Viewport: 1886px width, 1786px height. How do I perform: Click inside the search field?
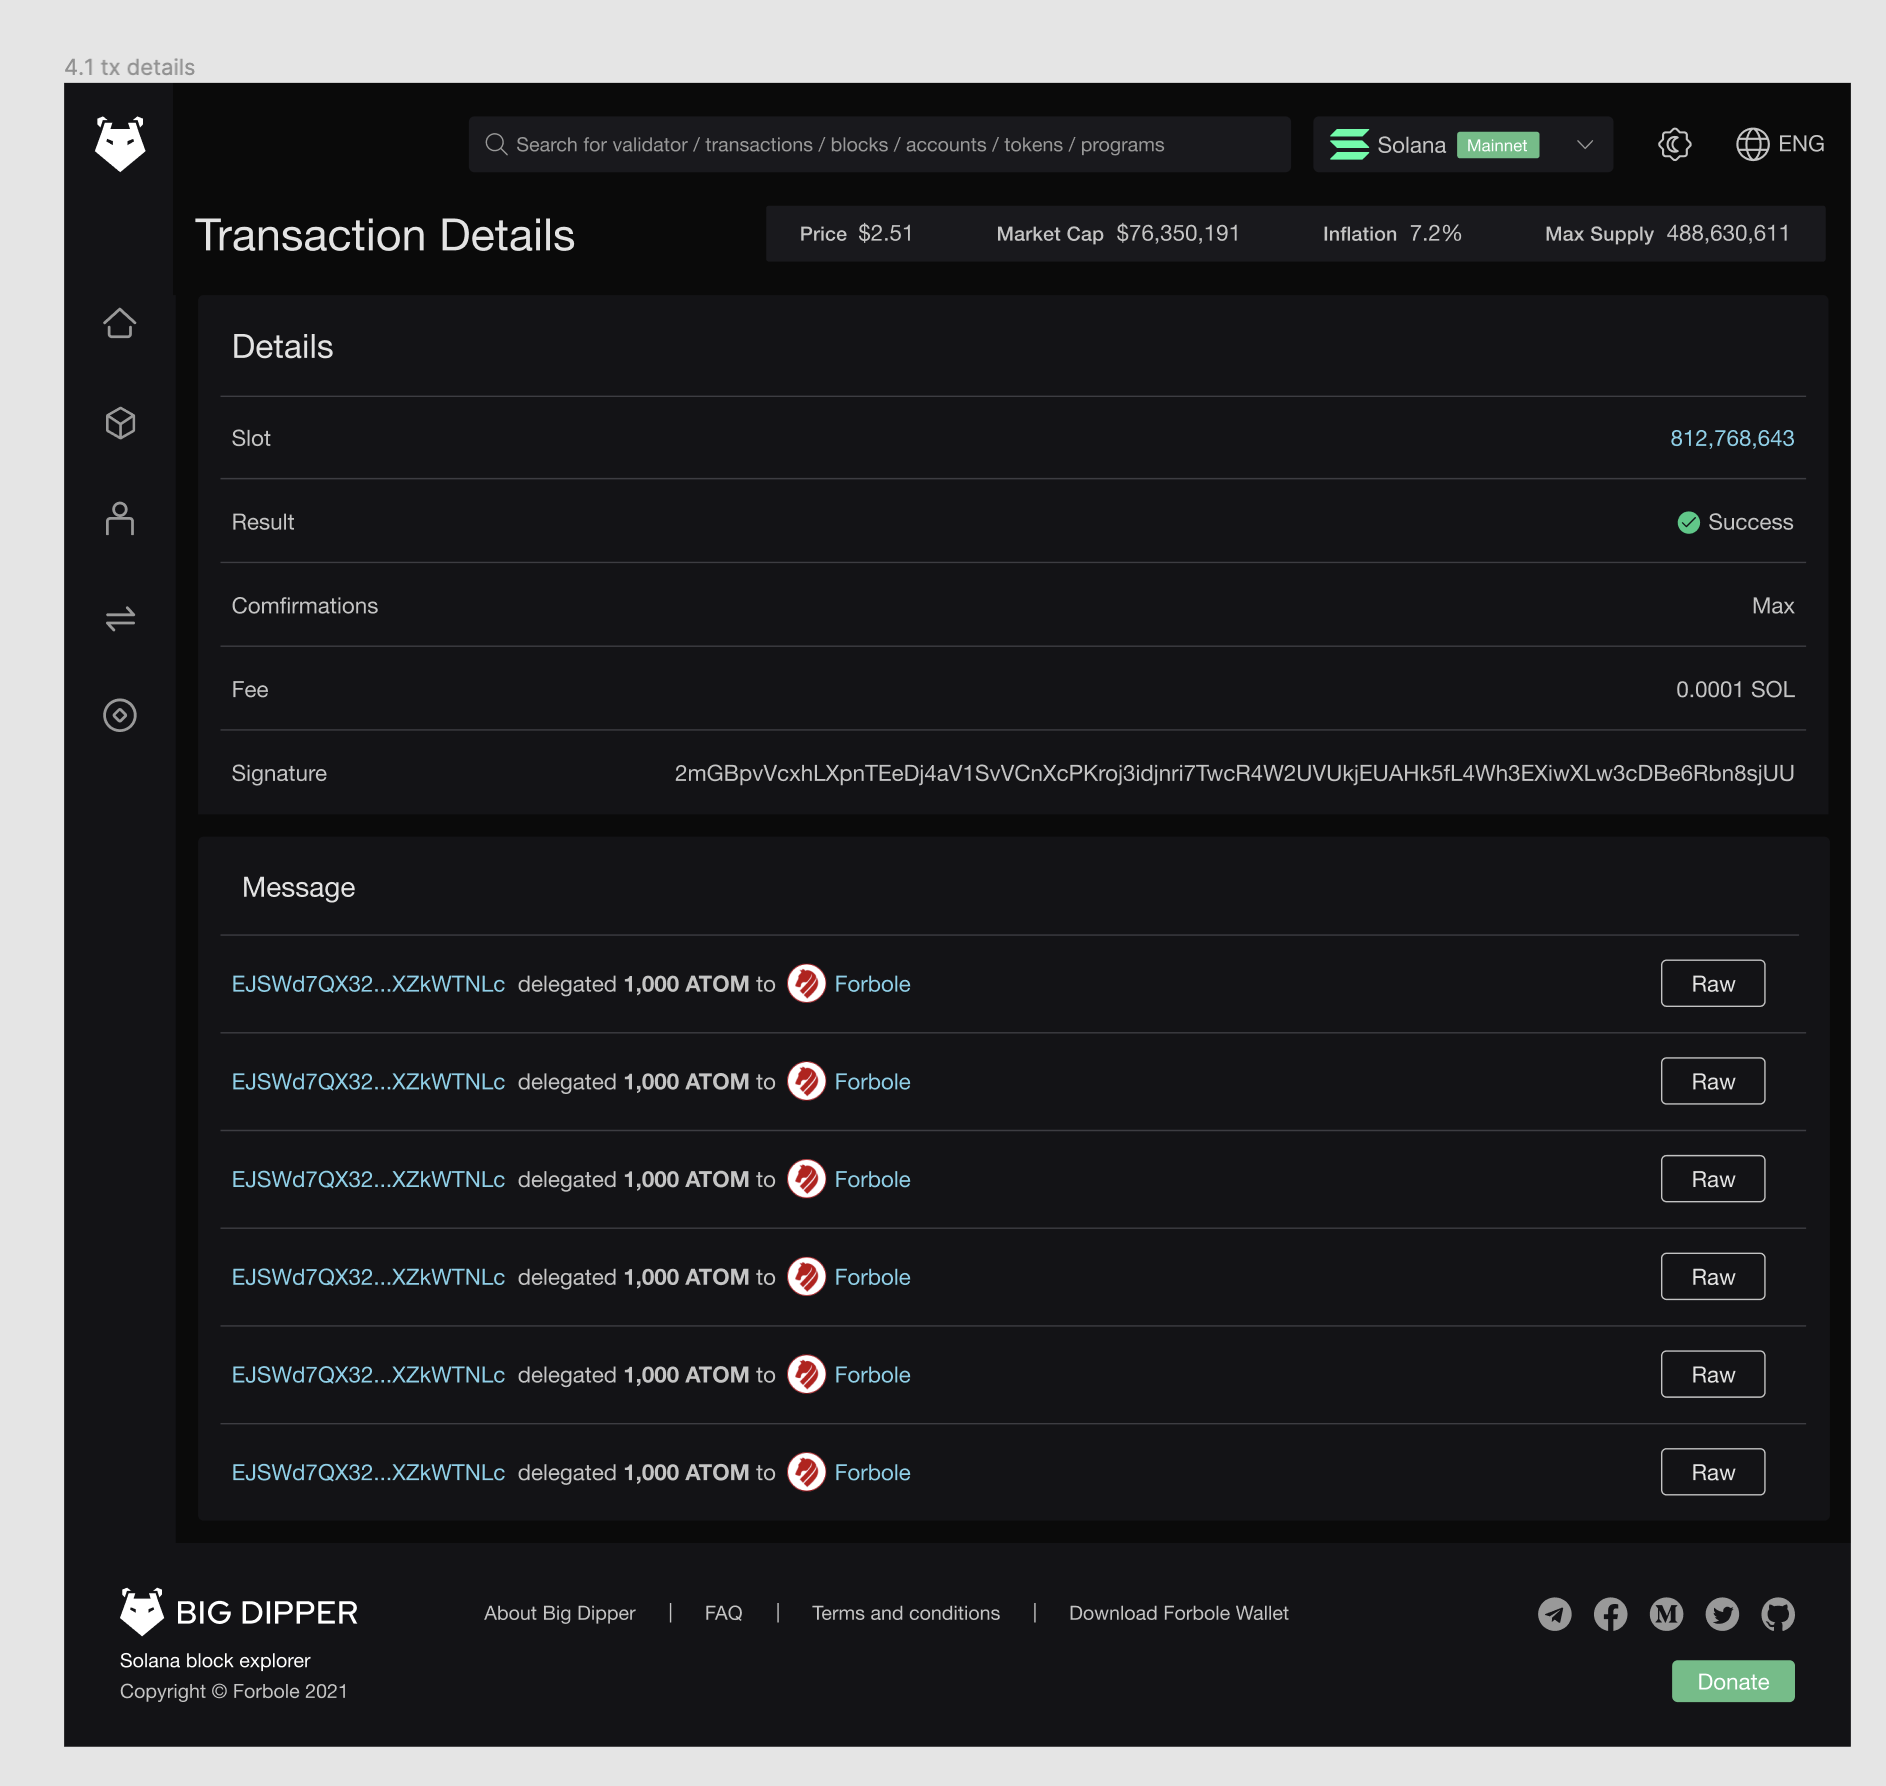click(880, 144)
